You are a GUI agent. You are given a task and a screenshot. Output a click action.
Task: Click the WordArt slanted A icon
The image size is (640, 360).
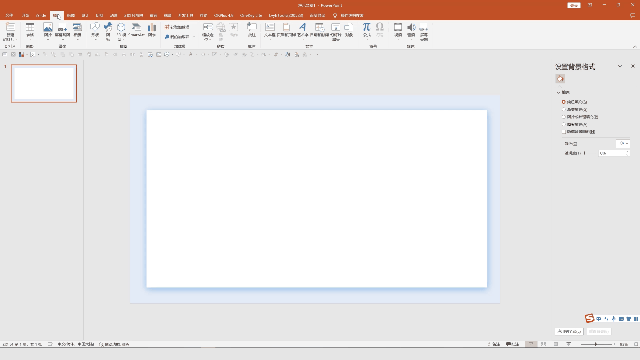tap(302, 30)
